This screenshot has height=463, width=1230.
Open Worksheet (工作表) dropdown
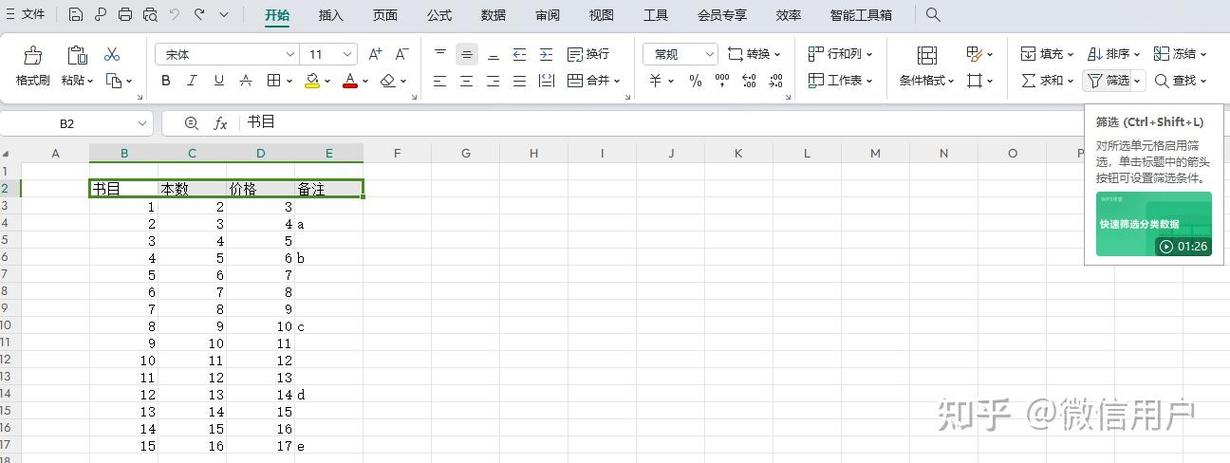pos(840,81)
